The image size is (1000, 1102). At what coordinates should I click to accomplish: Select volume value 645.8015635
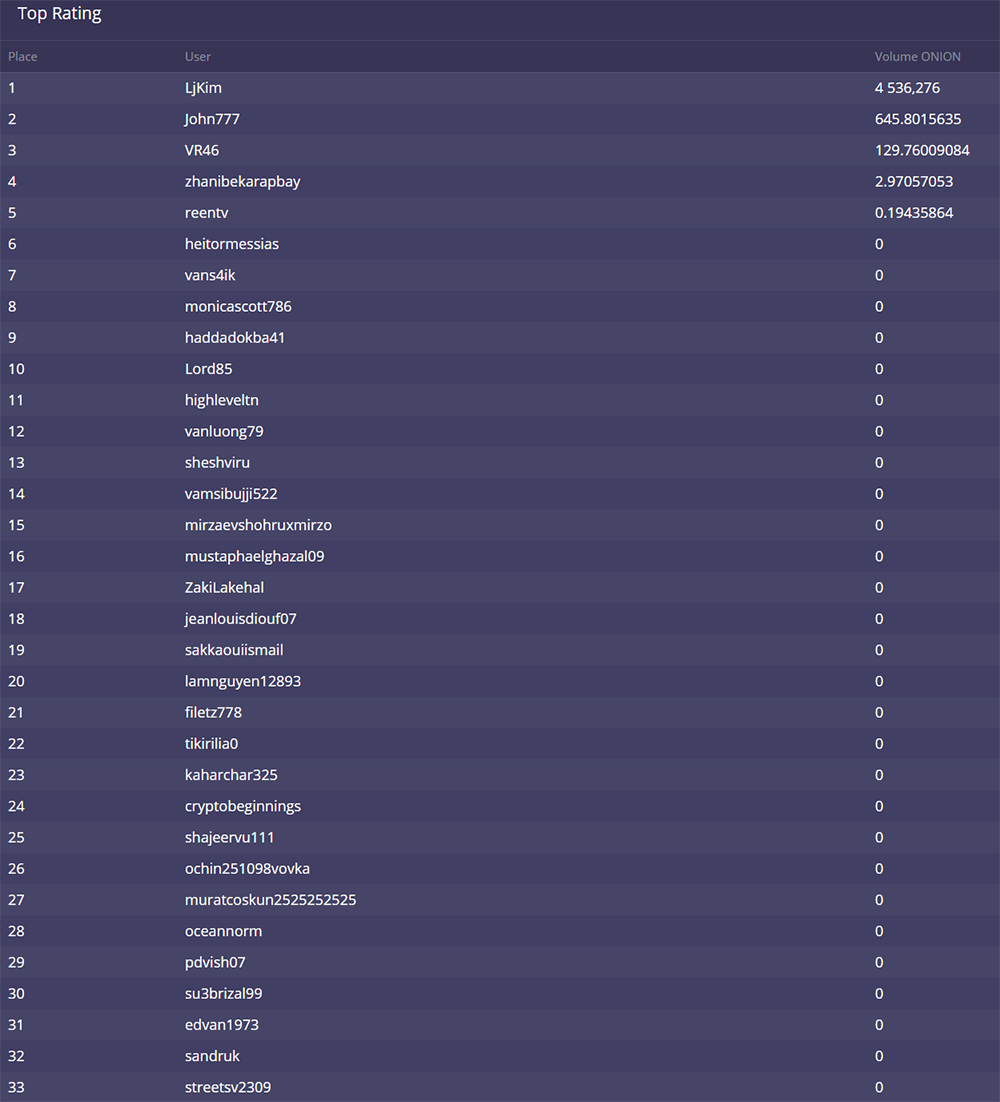pyautogui.click(x=918, y=119)
